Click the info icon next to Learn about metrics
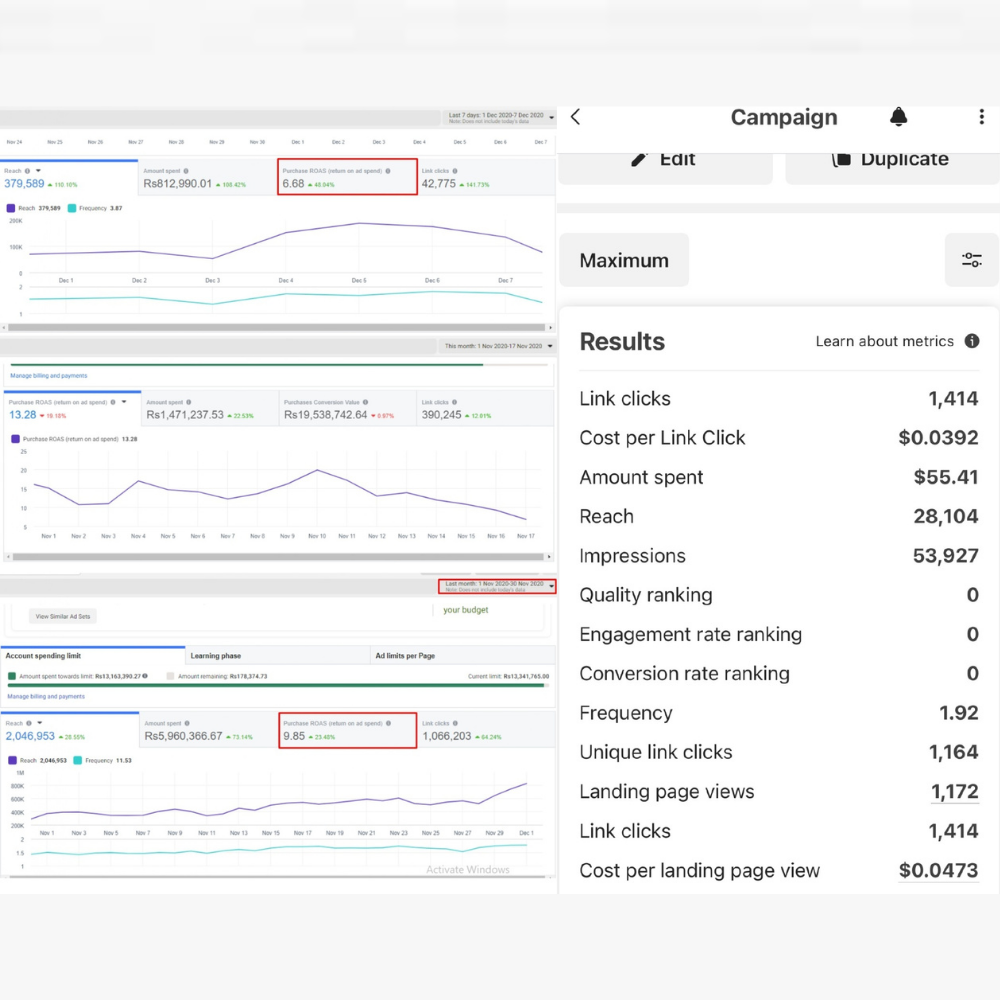 pos(971,341)
